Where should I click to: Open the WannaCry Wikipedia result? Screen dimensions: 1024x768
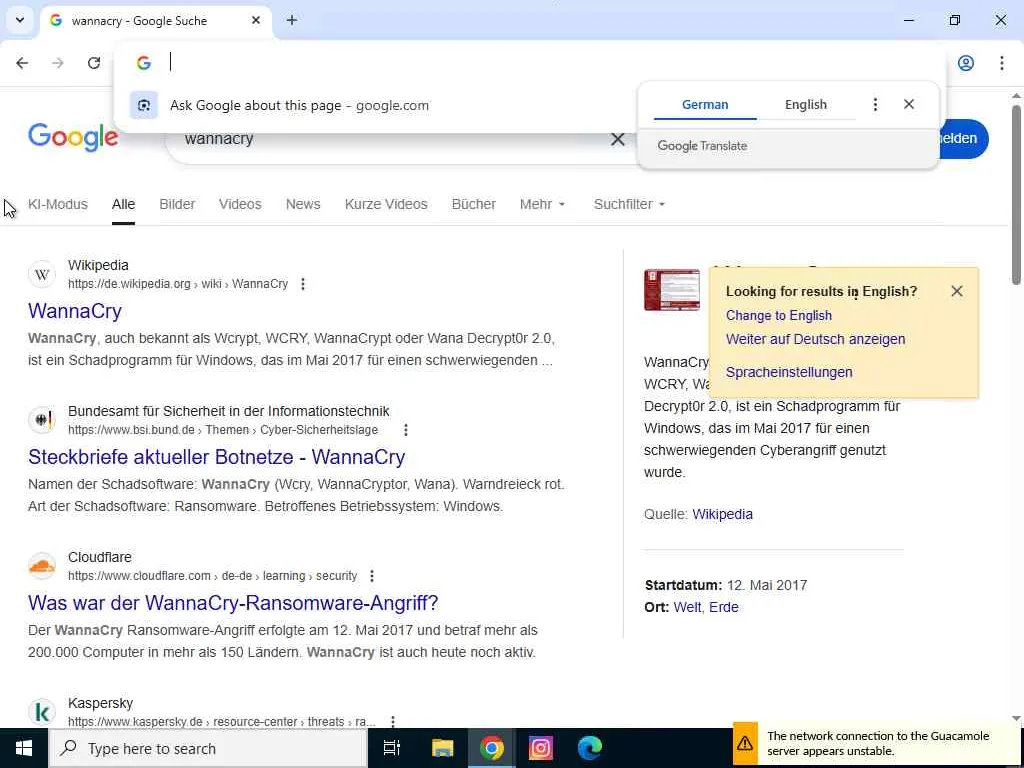74,311
